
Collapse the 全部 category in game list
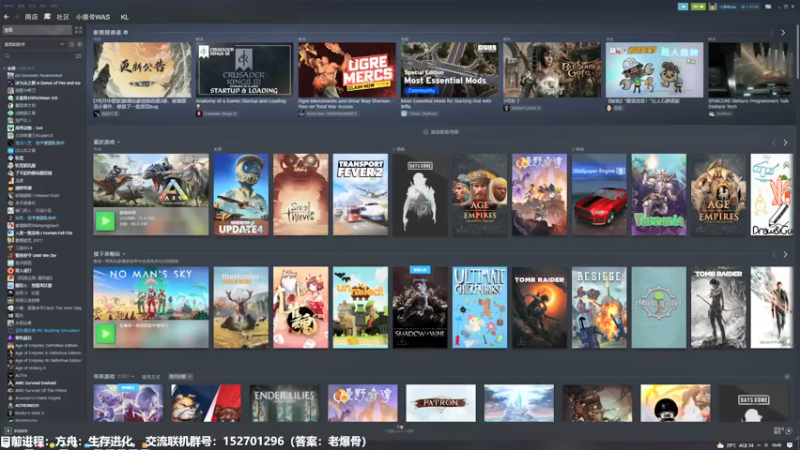click(5, 68)
